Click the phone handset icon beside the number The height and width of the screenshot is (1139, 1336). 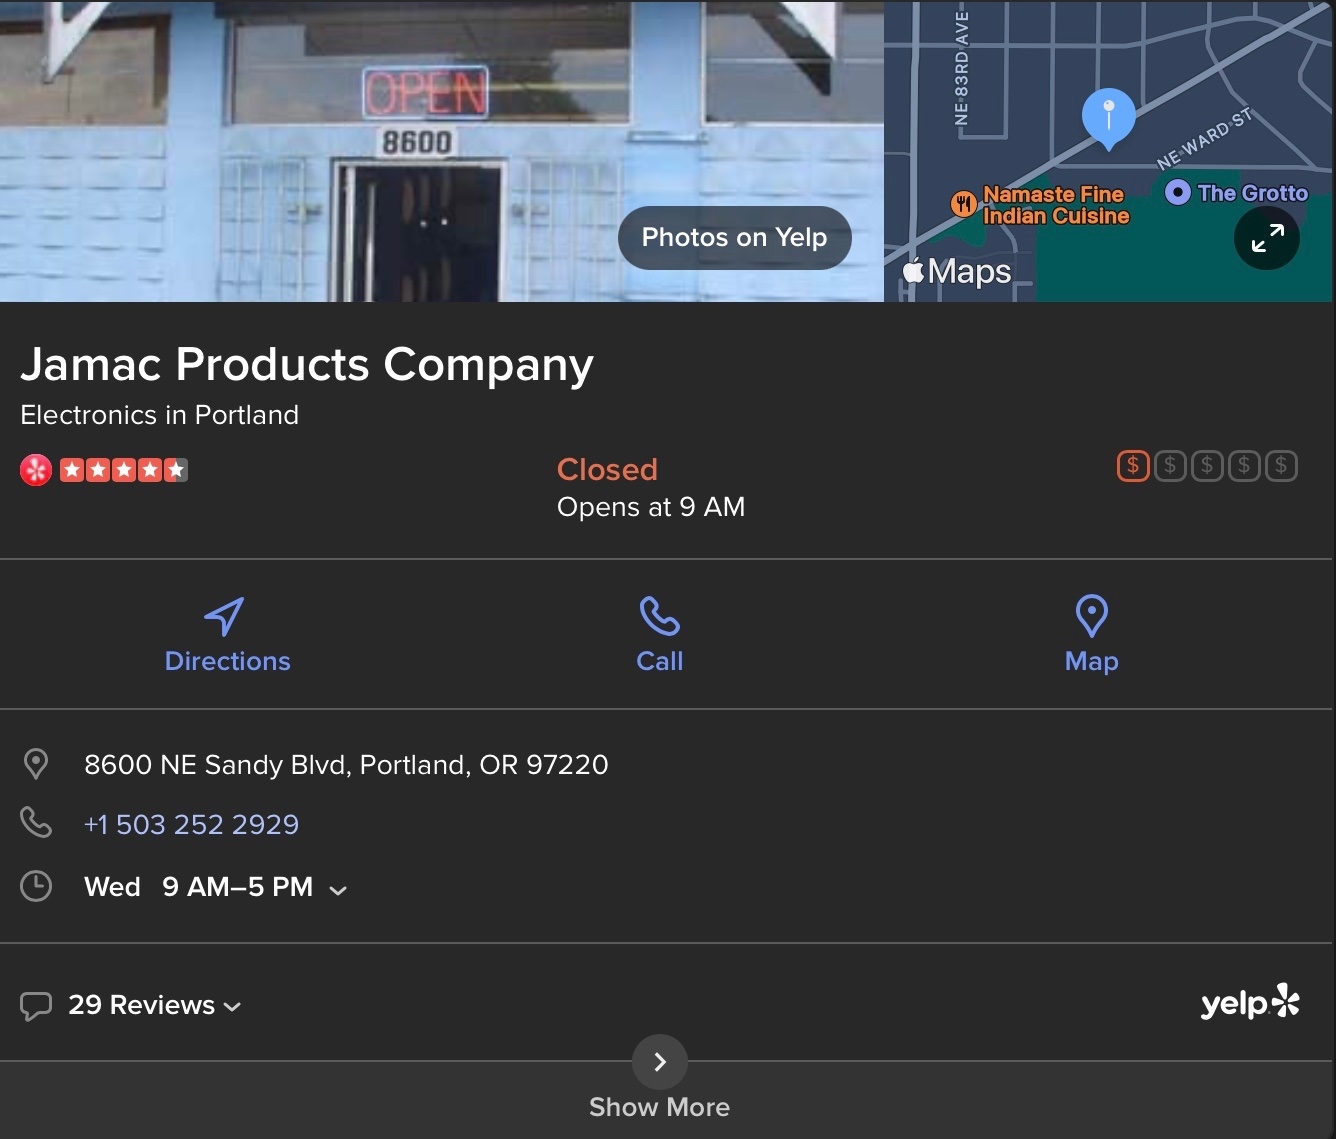tap(36, 823)
